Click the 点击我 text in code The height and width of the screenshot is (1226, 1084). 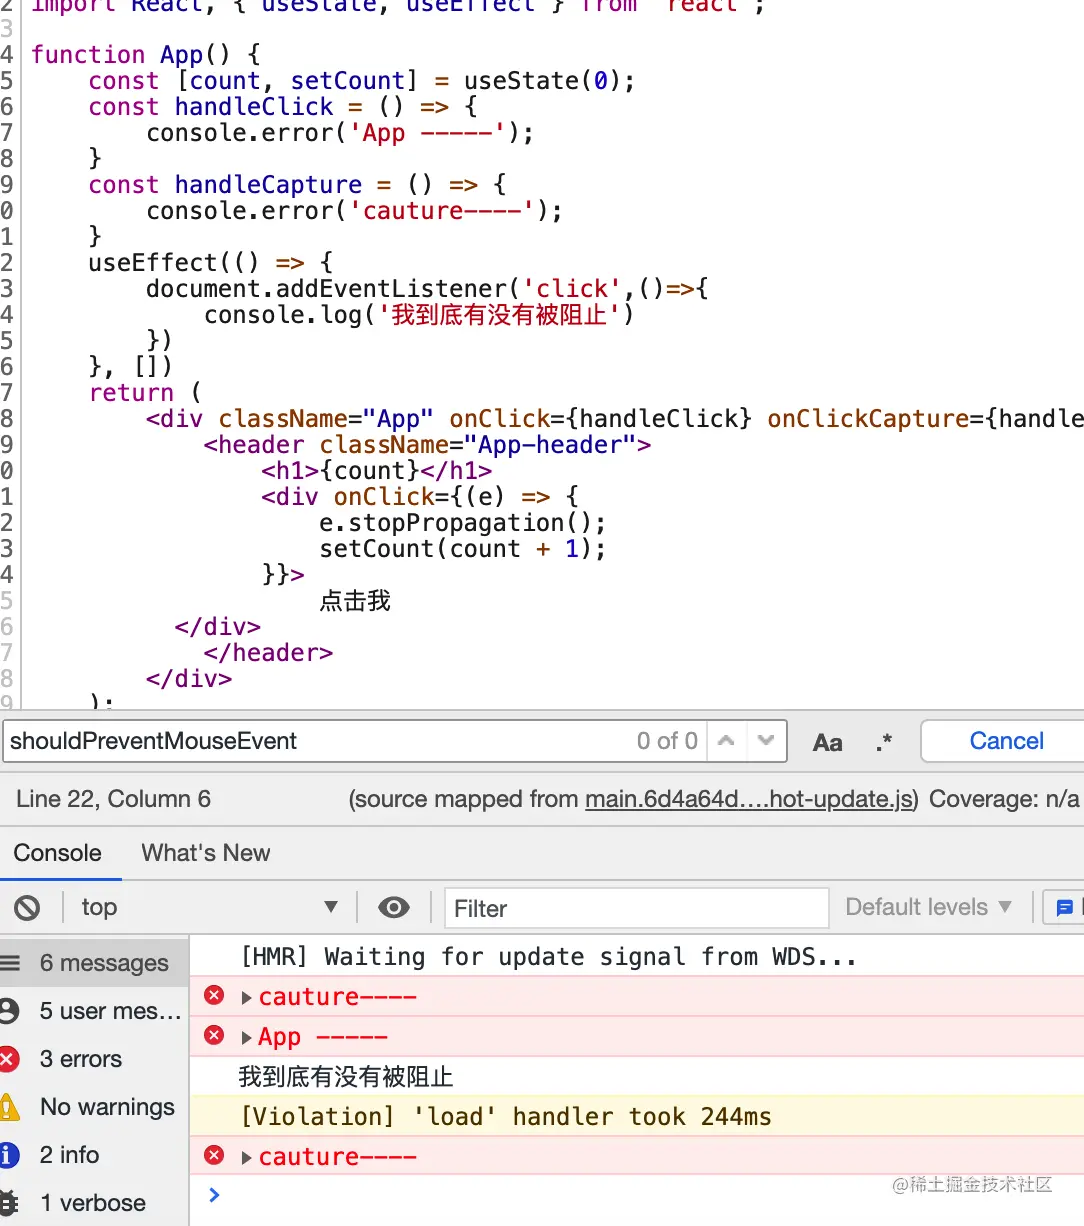click(x=355, y=601)
